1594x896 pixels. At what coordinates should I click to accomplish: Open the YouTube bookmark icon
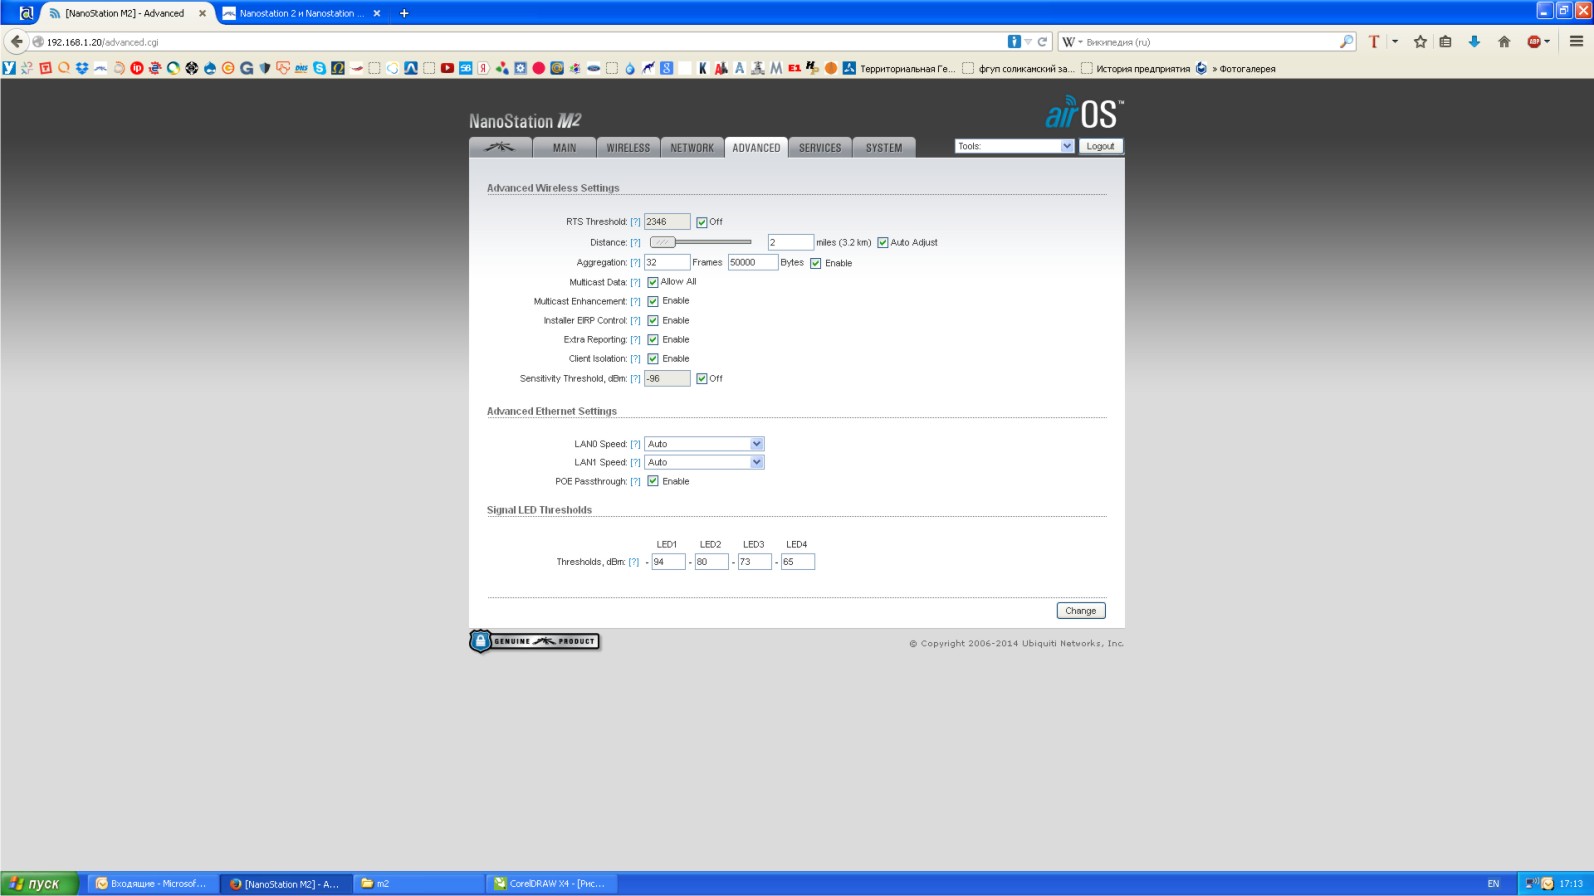coord(447,68)
